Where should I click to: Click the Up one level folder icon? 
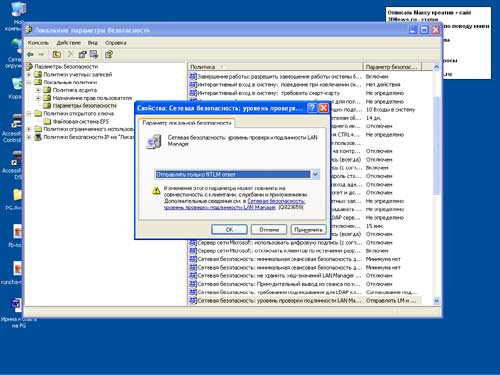[x=57, y=54]
